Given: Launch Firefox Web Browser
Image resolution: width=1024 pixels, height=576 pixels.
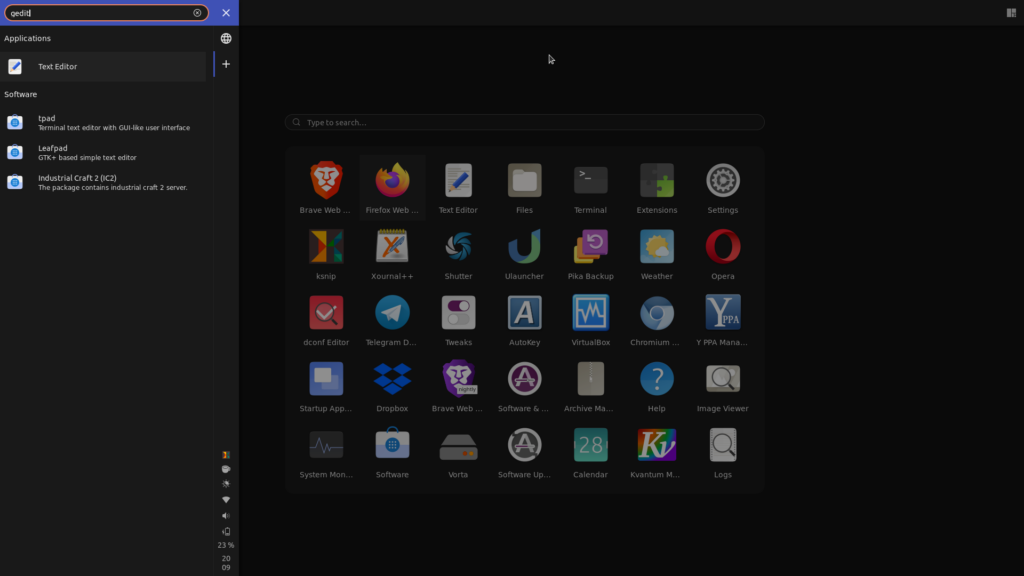Looking at the screenshot, I should (x=392, y=181).
